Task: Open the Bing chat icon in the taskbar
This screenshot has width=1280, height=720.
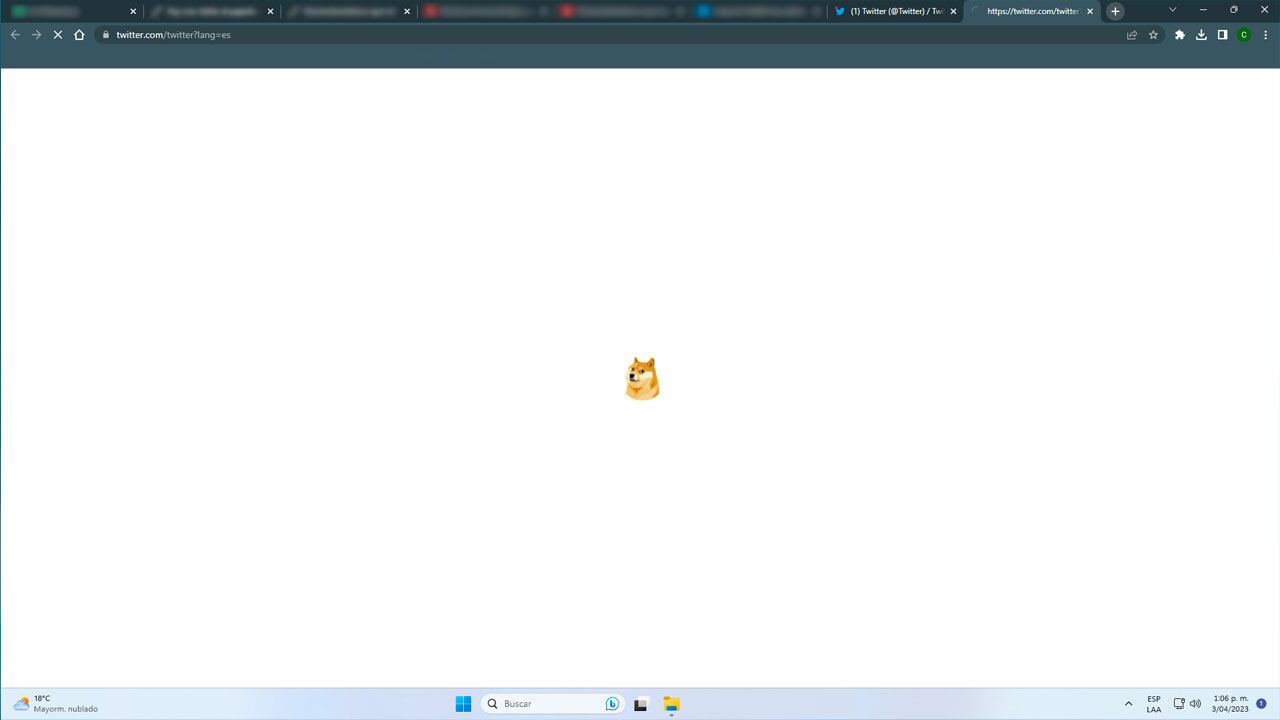Action: pyautogui.click(x=611, y=703)
